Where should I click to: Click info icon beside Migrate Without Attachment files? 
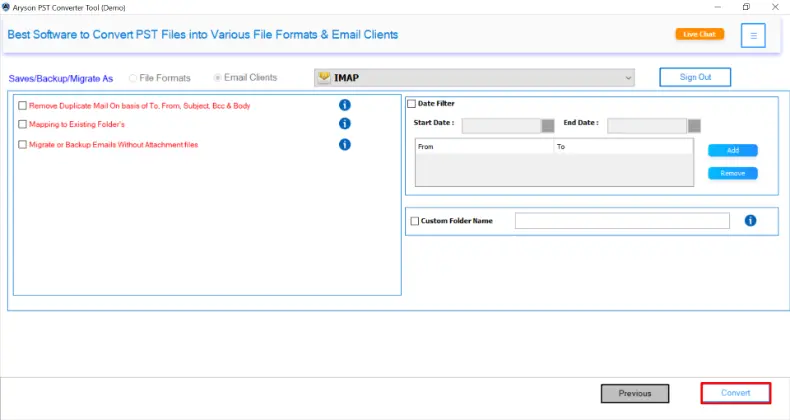[x=345, y=145]
